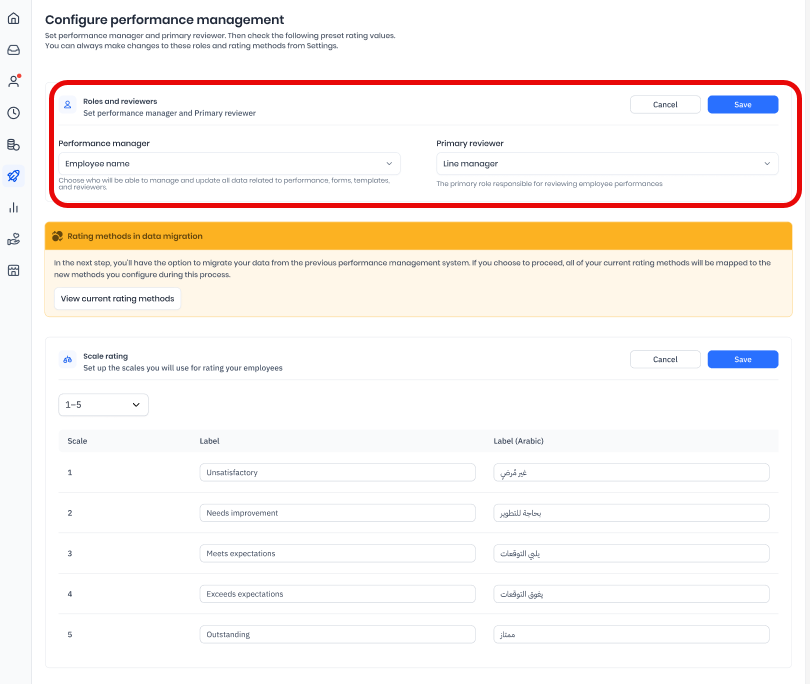
Task: Select the rocket performance icon
Action: click(14, 176)
